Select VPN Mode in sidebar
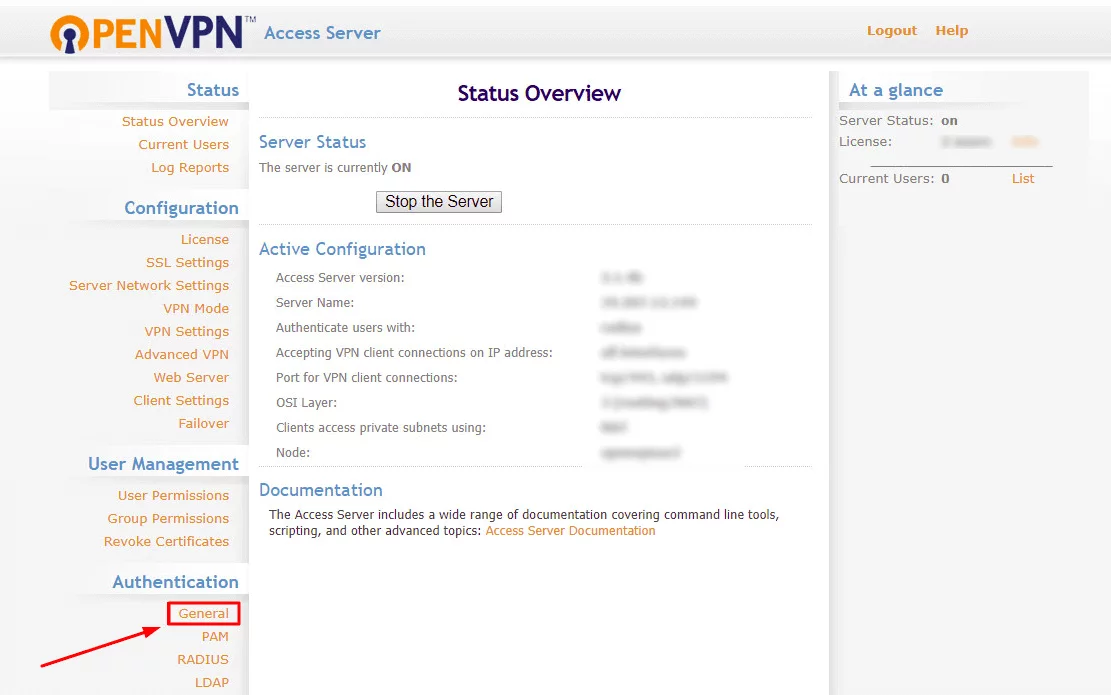Viewport: 1111px width, 695px height. (196, 309)
